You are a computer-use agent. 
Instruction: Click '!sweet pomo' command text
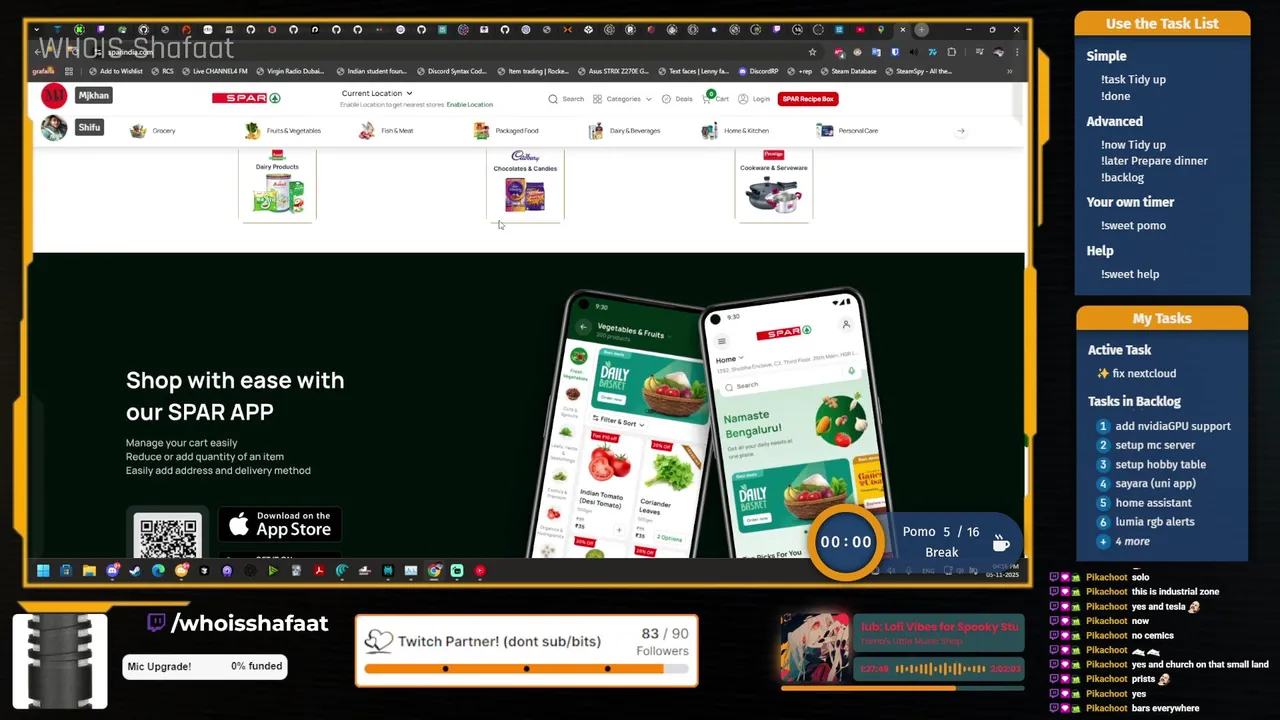[1133, 225]
